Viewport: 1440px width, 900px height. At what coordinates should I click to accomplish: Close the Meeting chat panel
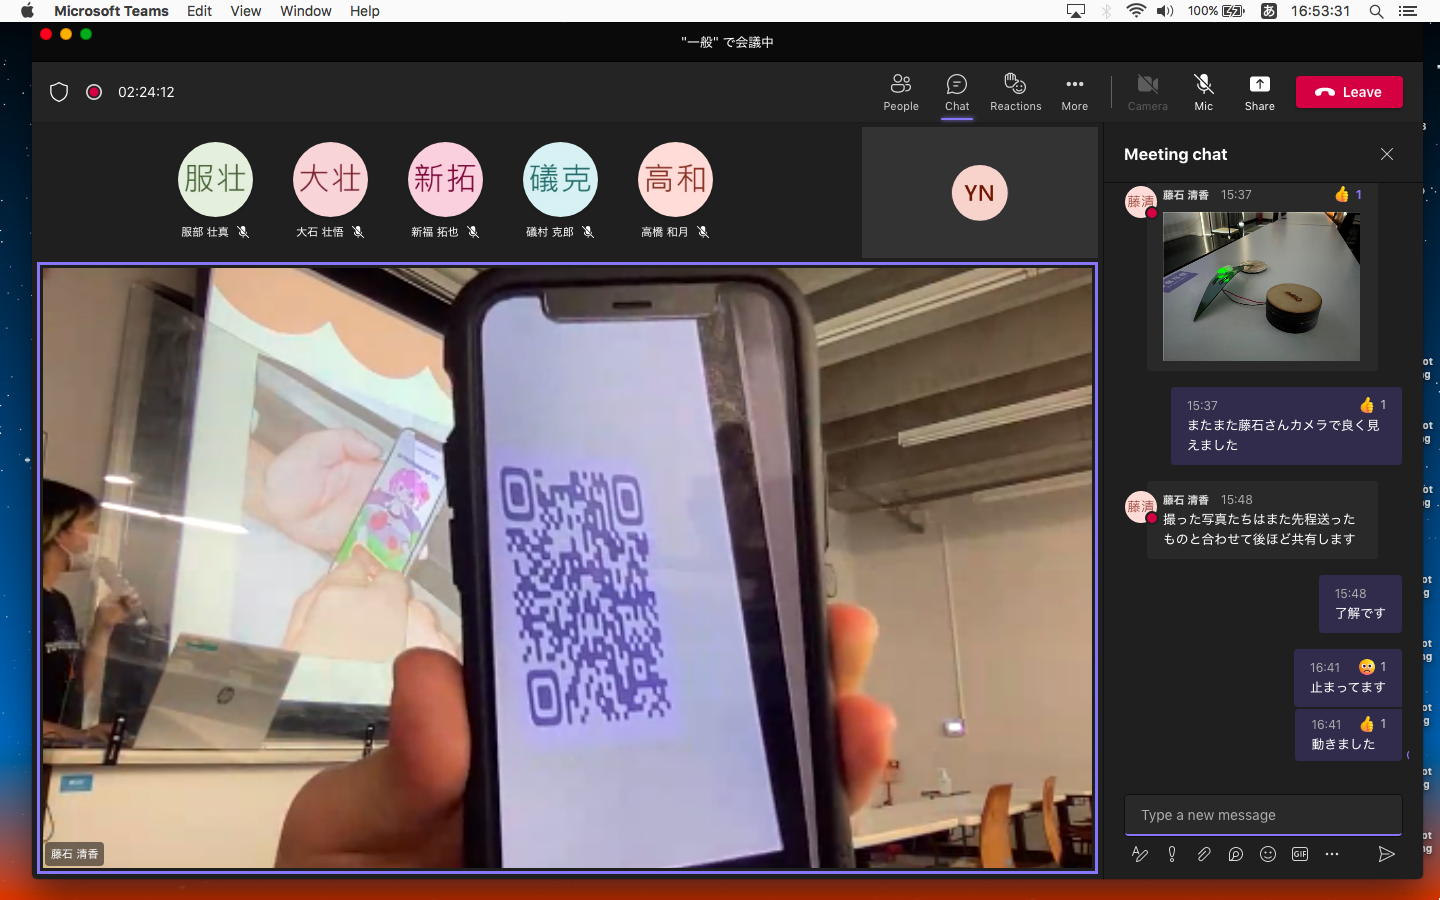[1386, 154]
